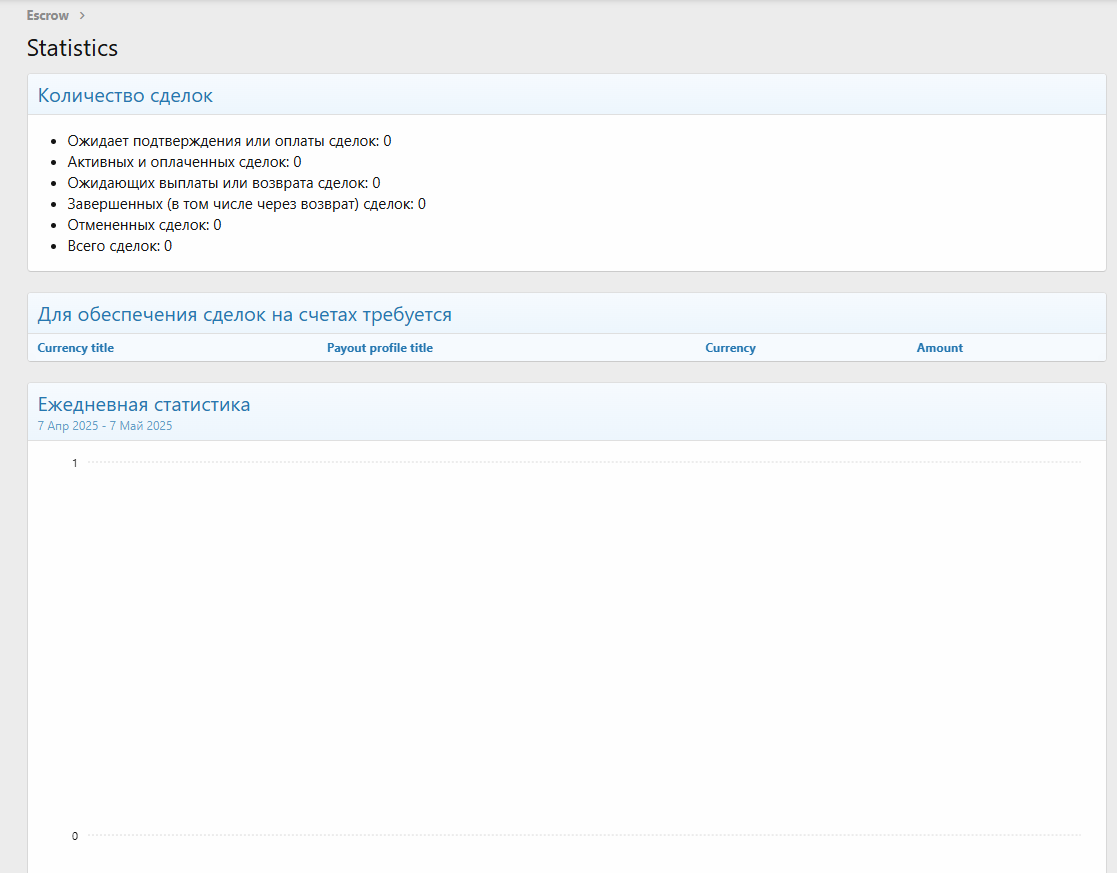
Task: Select 'Ожидает подтверждения или оплаты сделок' line
Action: click(x=229, y=141)
